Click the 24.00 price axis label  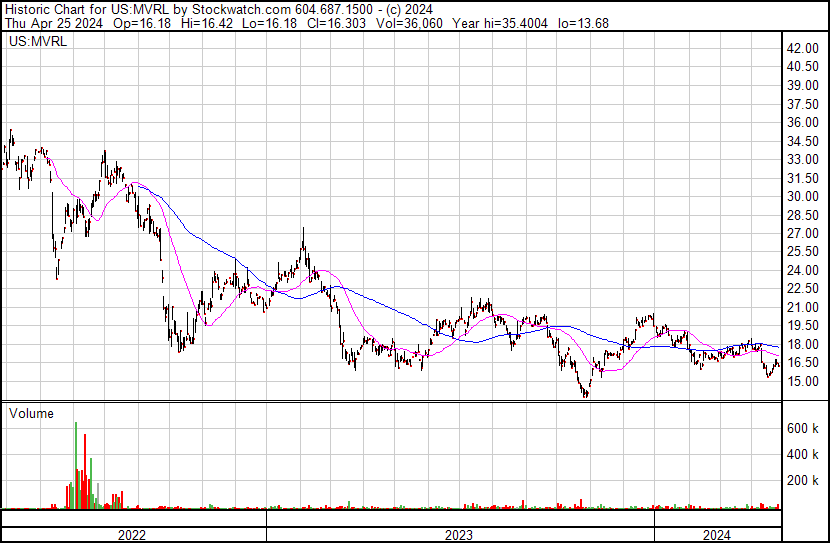(x=803, y=270)
